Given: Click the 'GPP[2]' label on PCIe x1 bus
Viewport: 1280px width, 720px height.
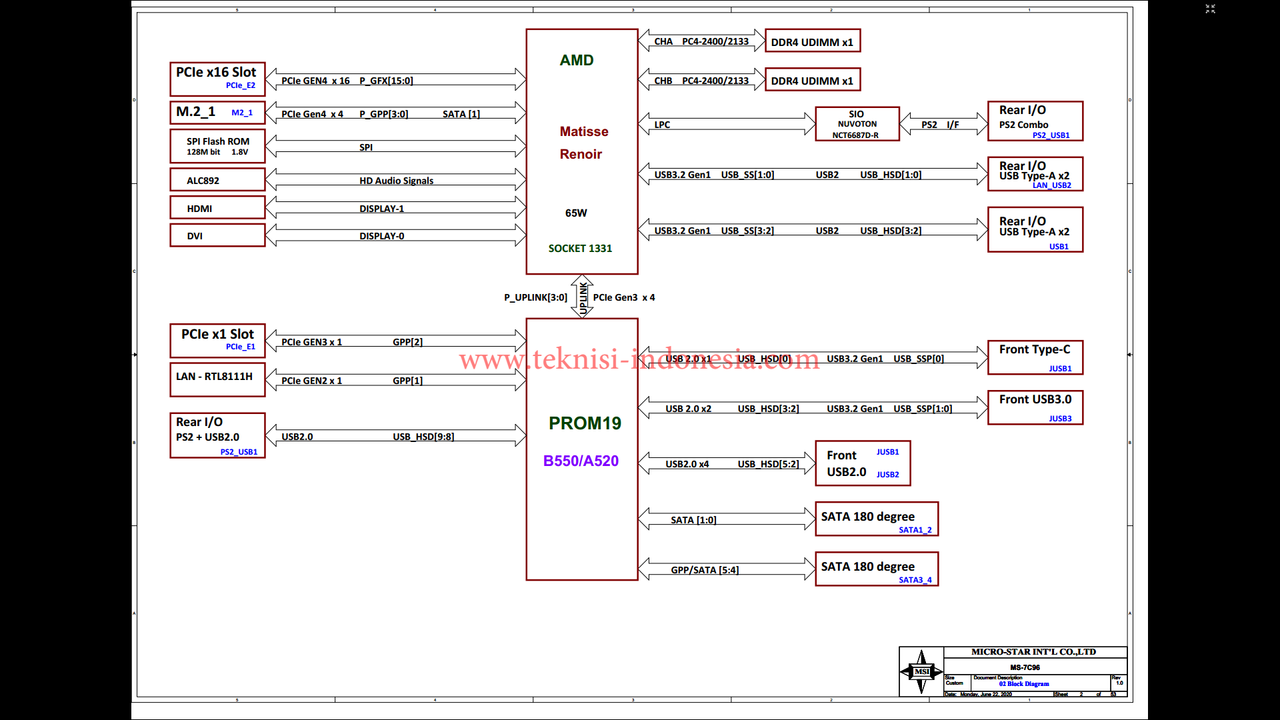Looking at the screenshot, I should (x=407, y=342).
